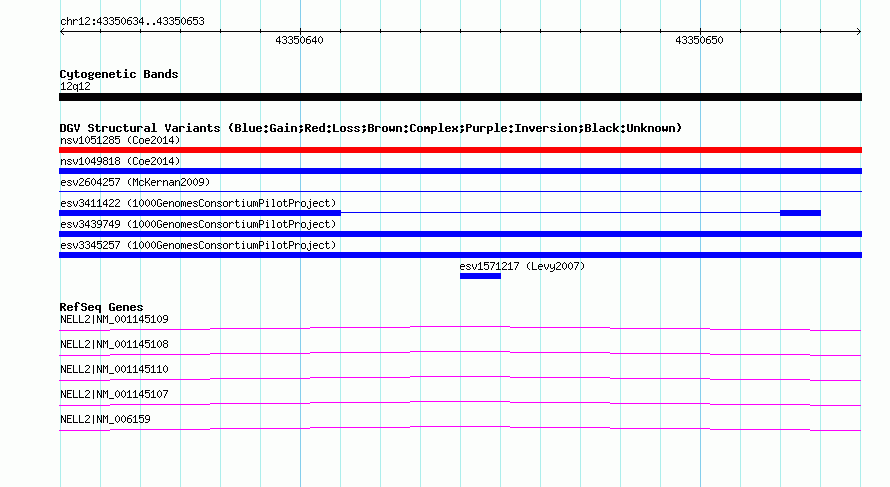Open variant esv3345257 label

(198, 245)
